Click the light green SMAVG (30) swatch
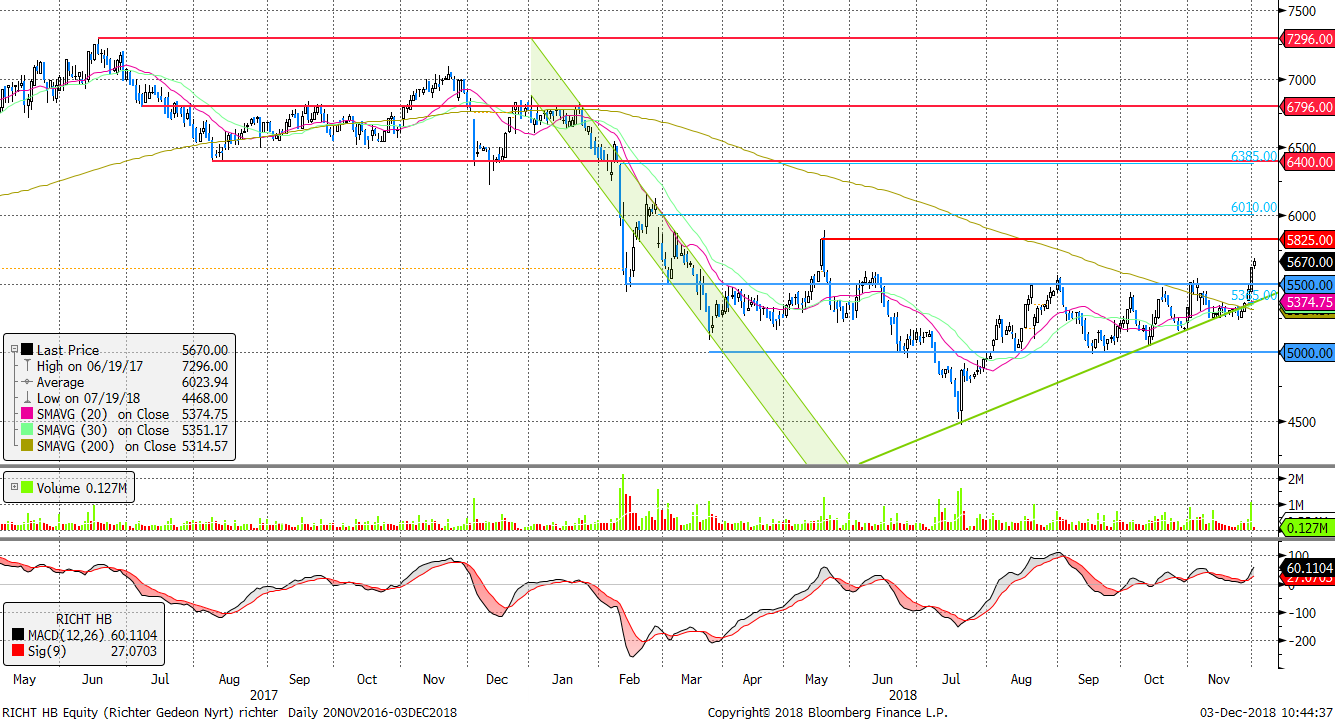Image resolution: width=1335 pixels, height=721 pixels. pyautogui.click(x=27, y=430)
